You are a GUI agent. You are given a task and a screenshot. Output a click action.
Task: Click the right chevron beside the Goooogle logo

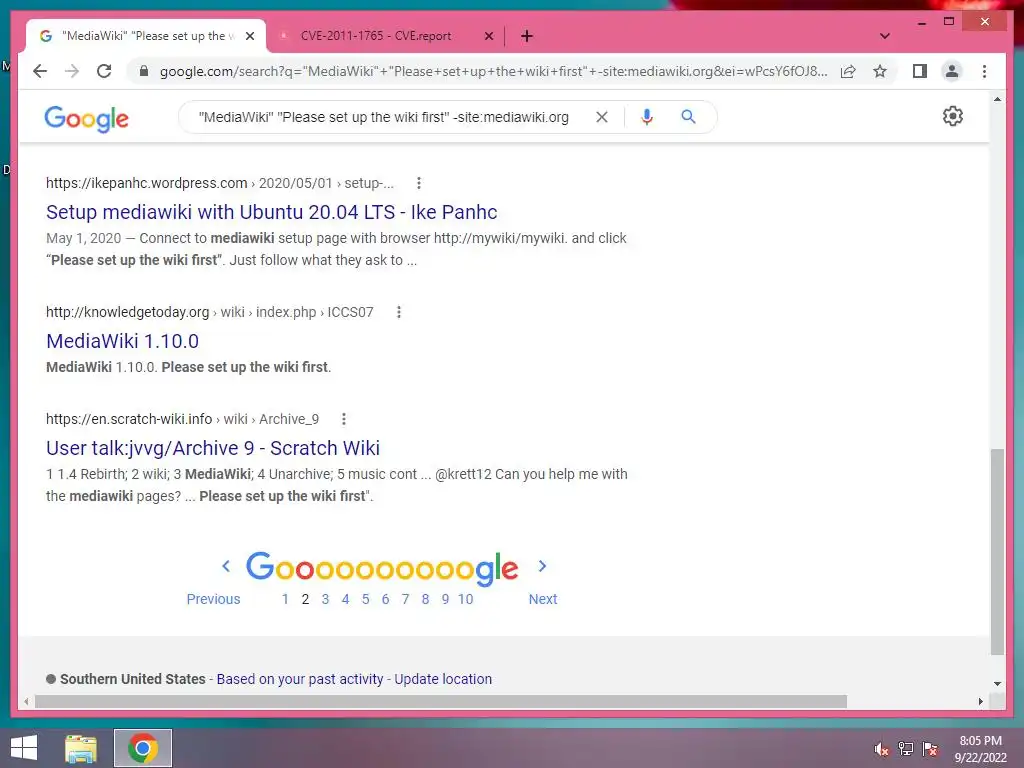pos(542,566)
